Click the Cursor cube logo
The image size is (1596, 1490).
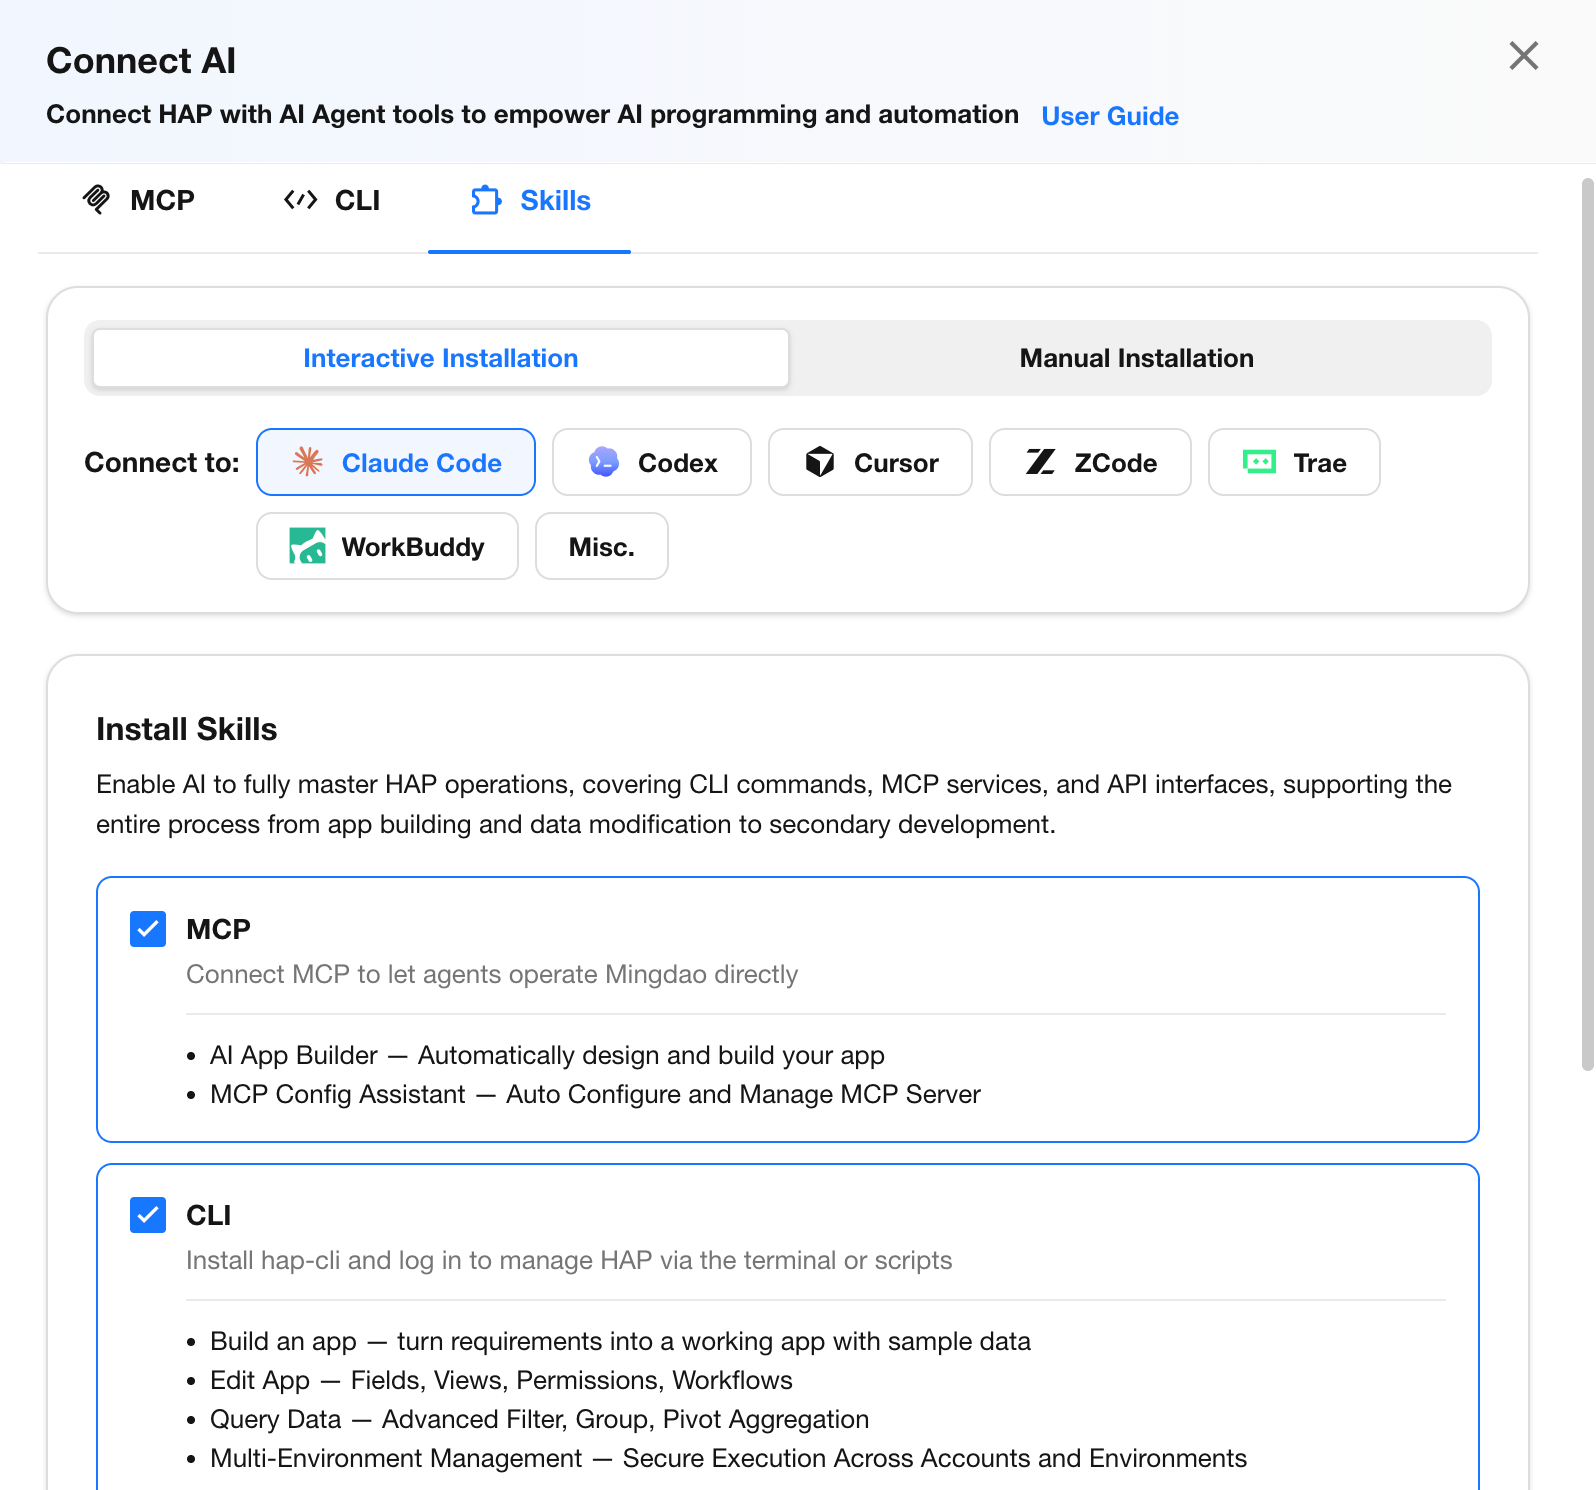pos(820,462)
